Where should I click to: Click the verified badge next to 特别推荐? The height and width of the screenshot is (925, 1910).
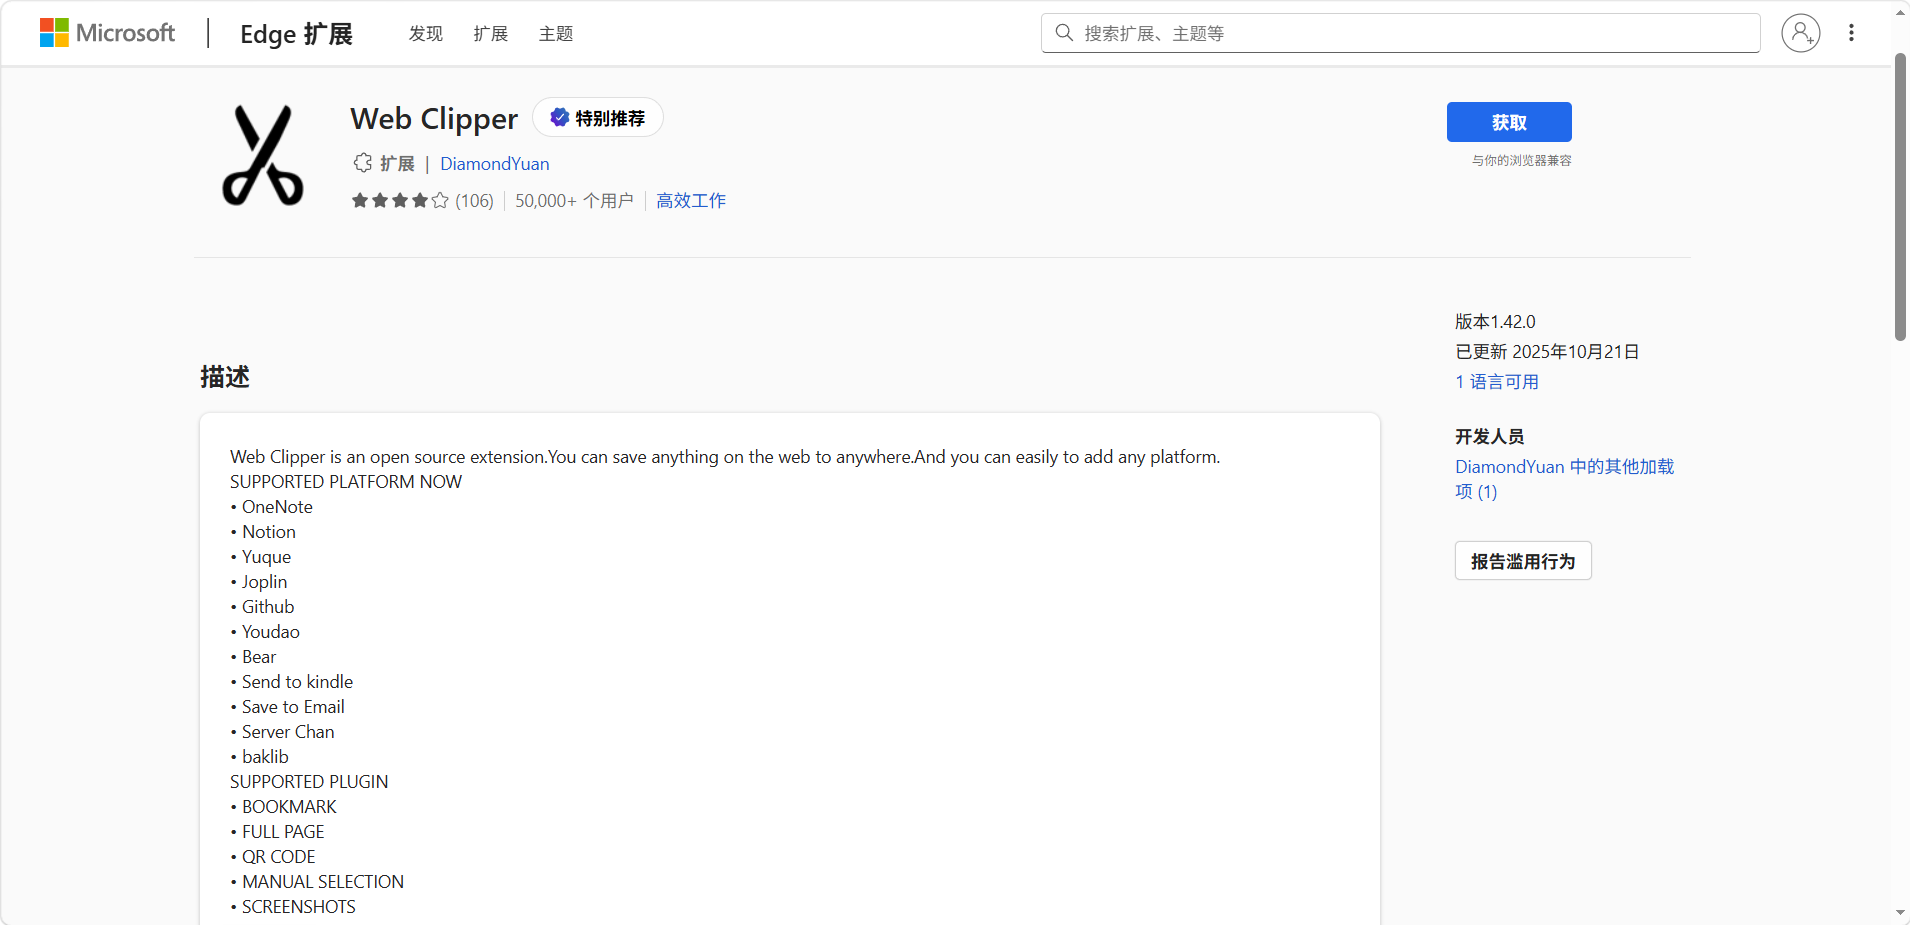click(x=560, y=118)
